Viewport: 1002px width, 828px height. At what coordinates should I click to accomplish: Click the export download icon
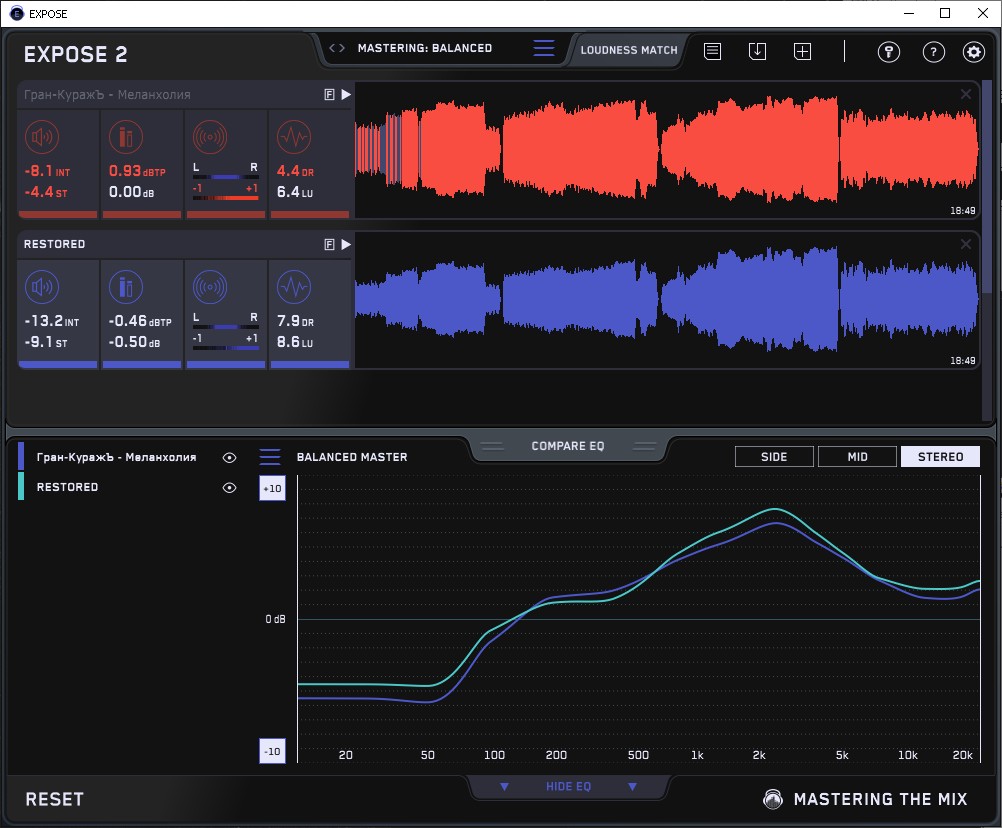pos(757,52)
